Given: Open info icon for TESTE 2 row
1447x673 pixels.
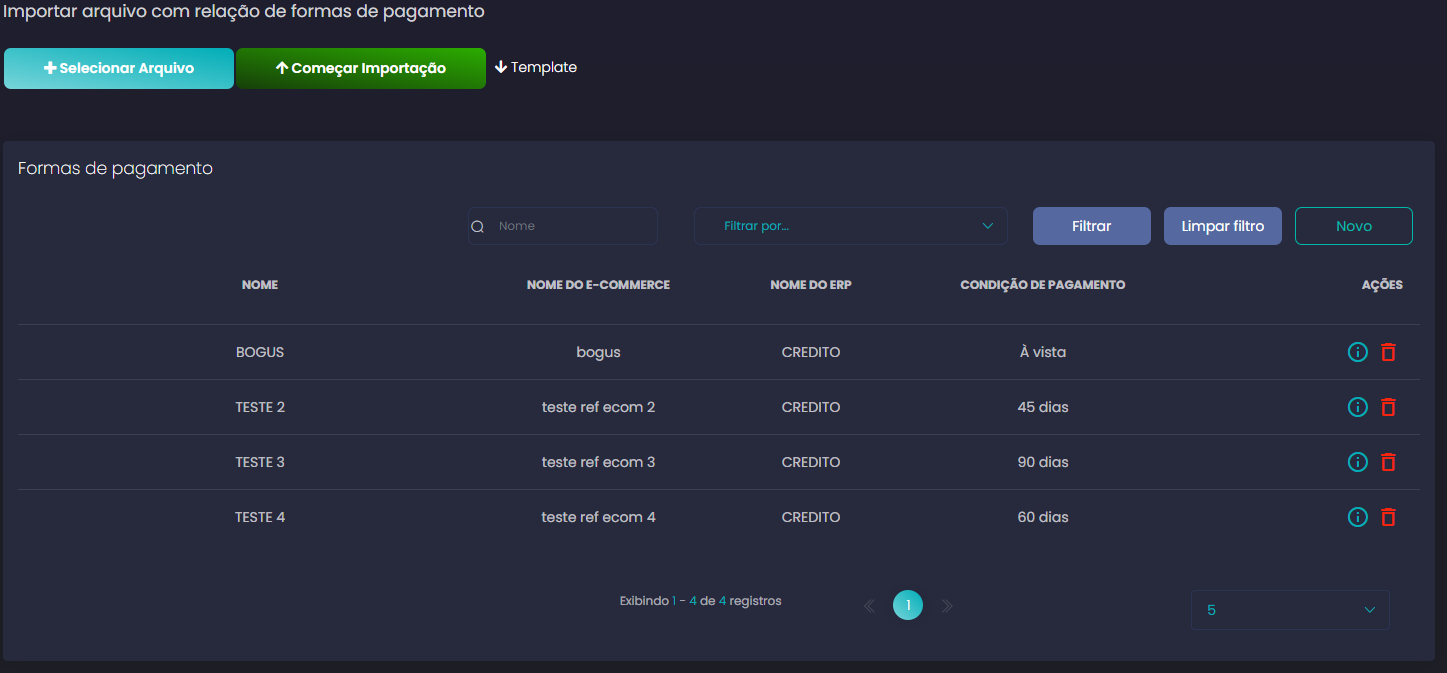Looking at the screenshot, I should [x=1358, y=407].
